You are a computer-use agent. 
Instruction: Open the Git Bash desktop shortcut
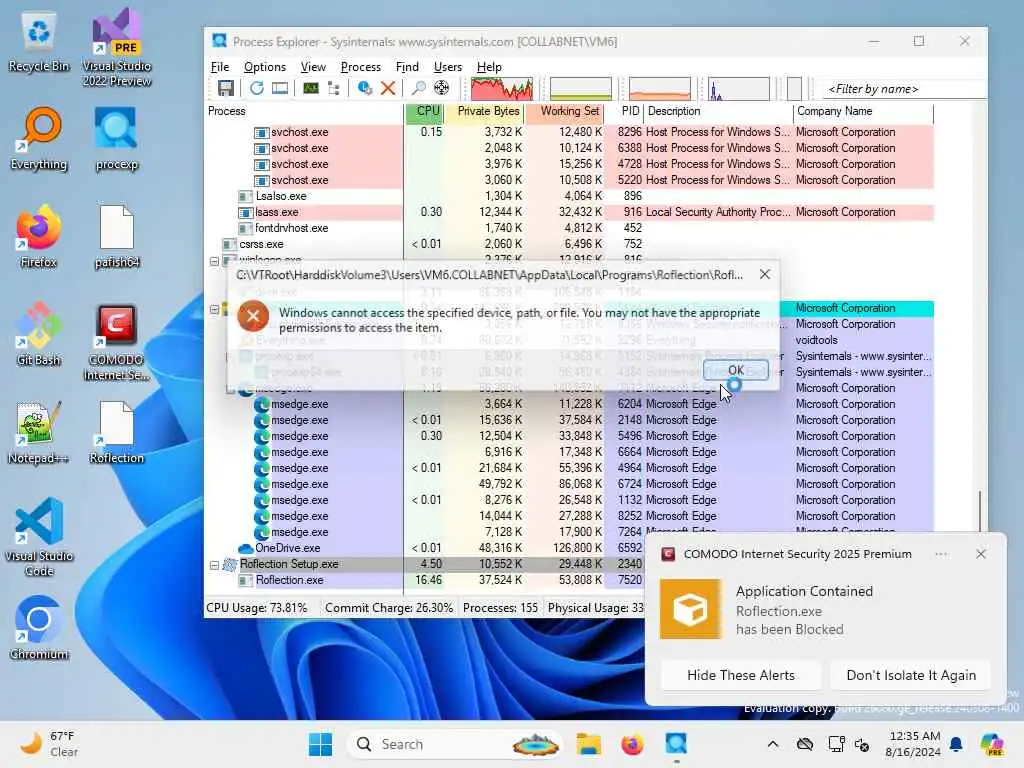coord(39,334)
